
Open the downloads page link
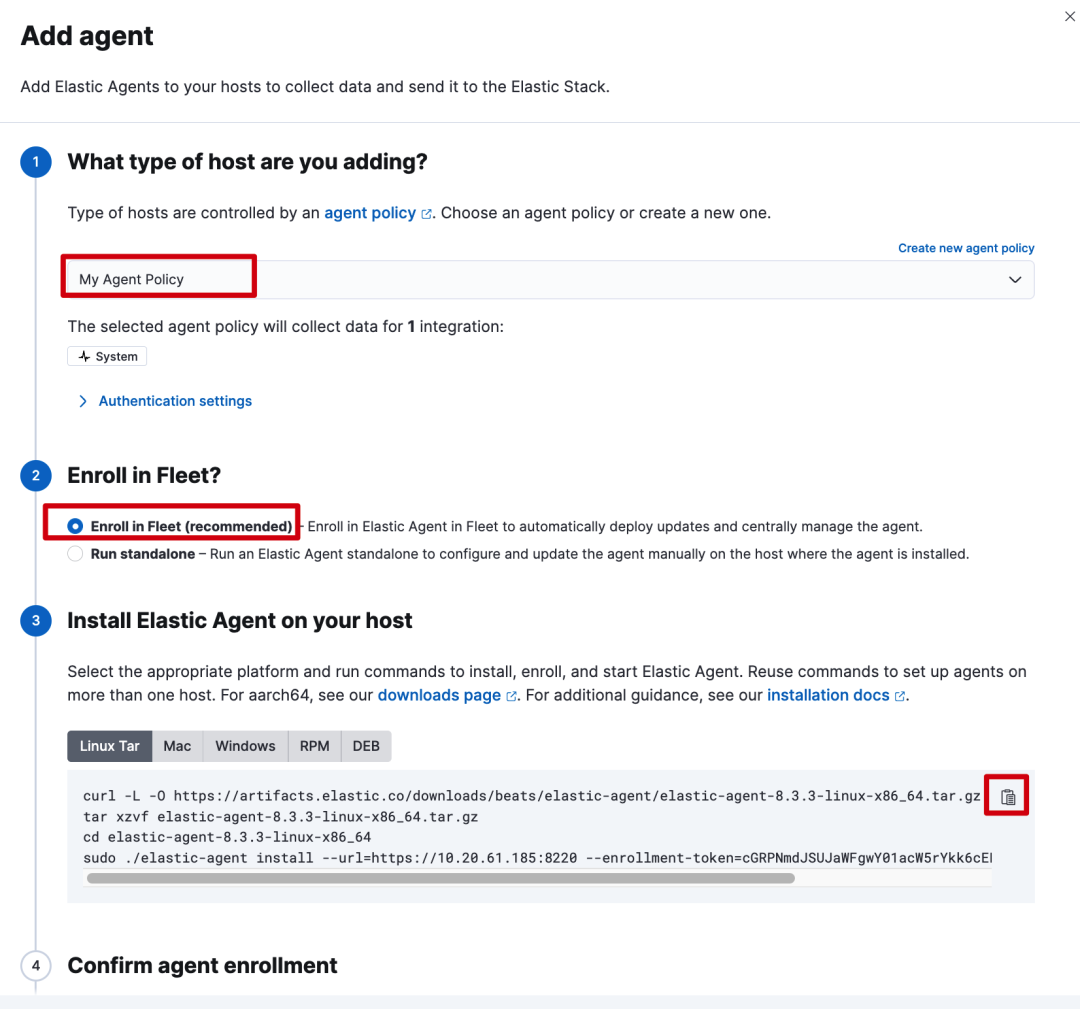point(439,695)
